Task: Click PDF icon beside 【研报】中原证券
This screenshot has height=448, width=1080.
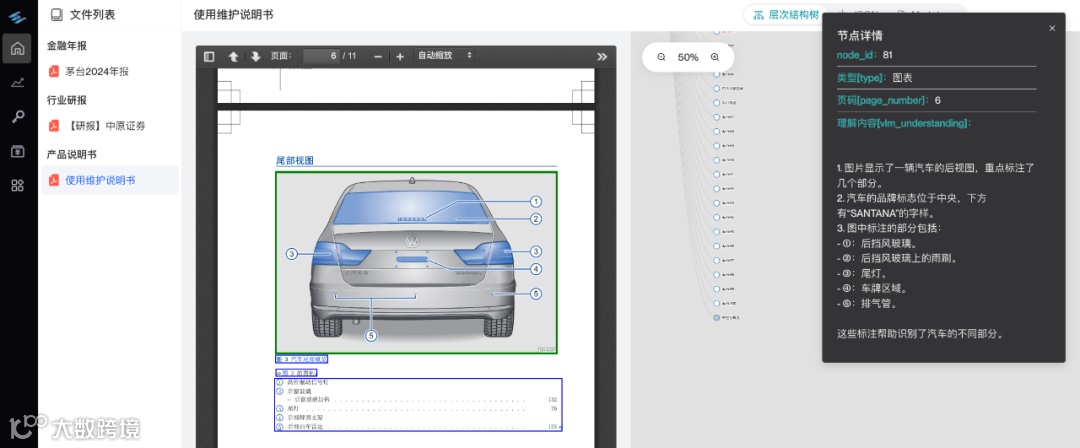Action: coord(54,125)
